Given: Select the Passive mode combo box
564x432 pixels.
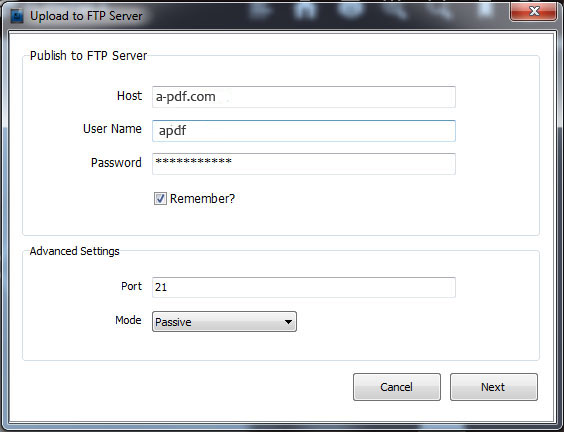Looking at the screenshot, I should (x=224, y=322).
